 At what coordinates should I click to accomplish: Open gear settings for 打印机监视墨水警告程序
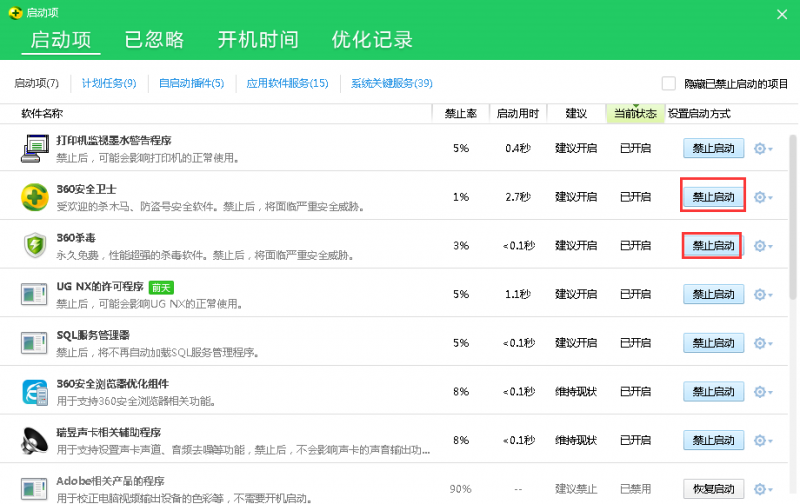(763, 148)
